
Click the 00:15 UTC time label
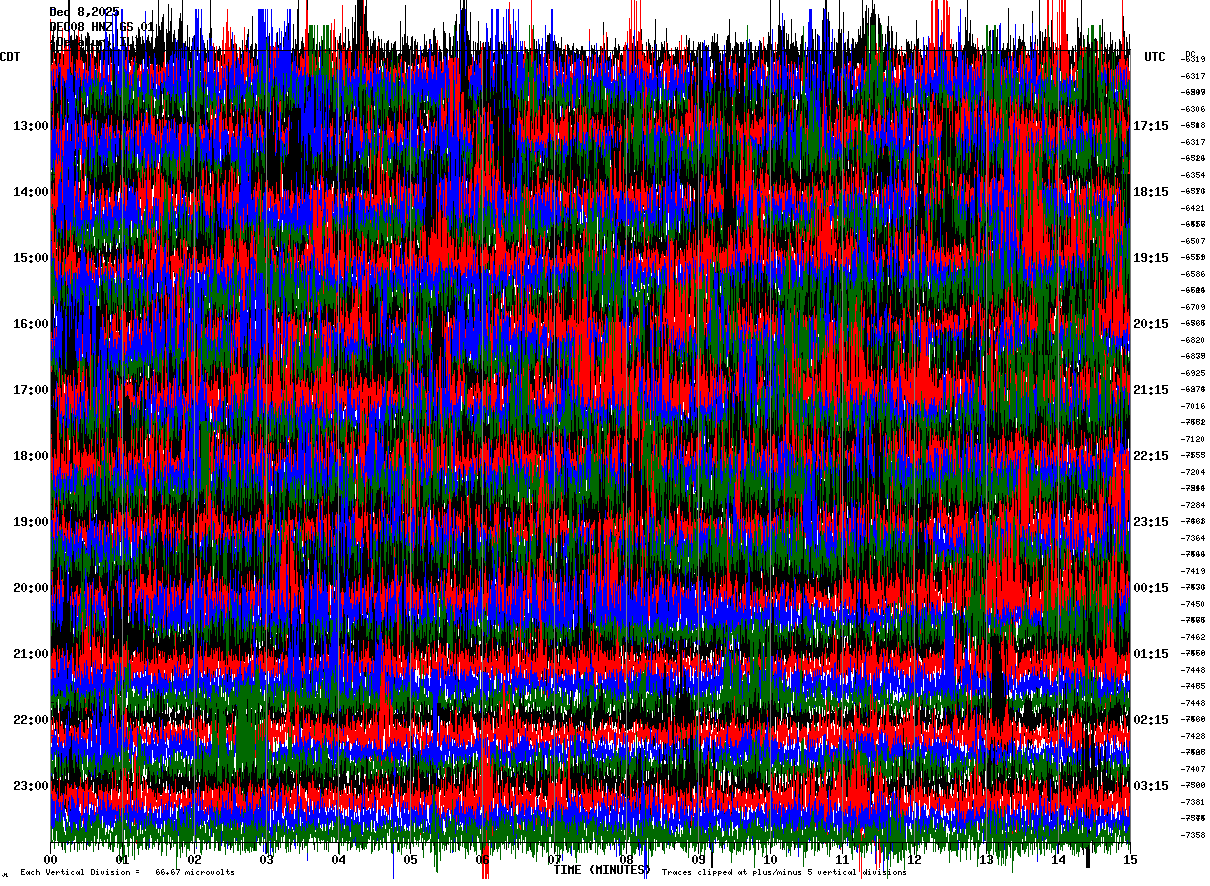point(1151,588)
